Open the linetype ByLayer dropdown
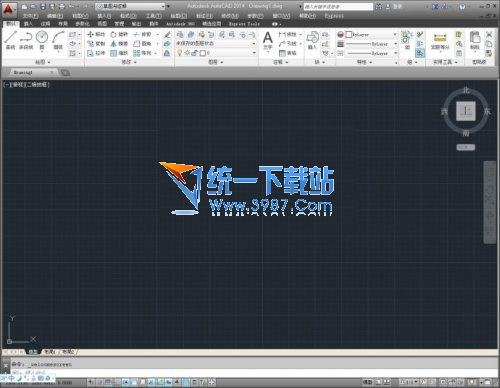The width and height of the screenshot is (500, 388). pos(371,53)
